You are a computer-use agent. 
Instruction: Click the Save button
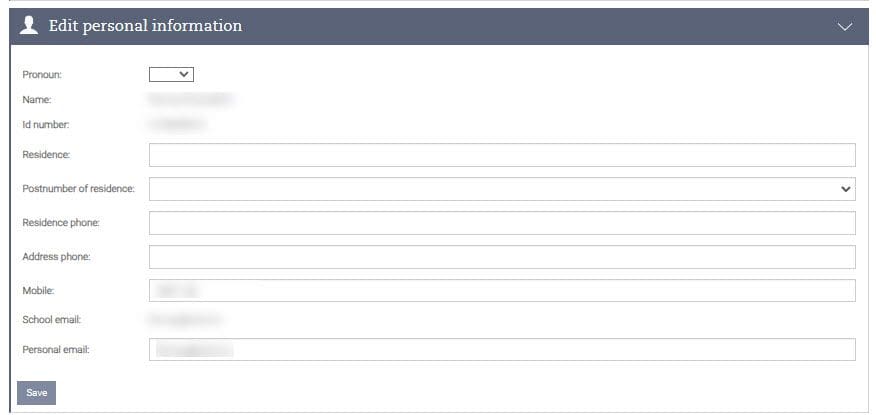(x=36, y=393)
